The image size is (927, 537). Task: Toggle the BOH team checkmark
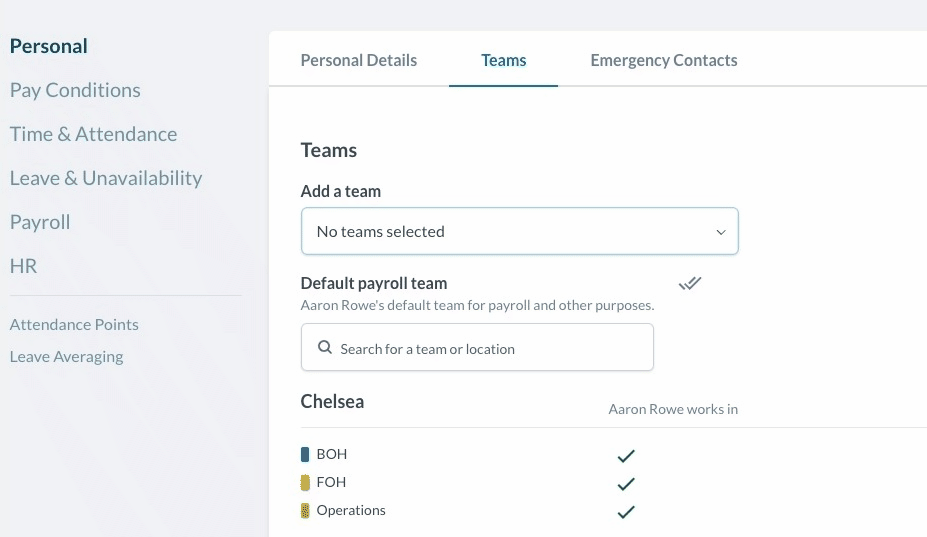click(626, 456)
